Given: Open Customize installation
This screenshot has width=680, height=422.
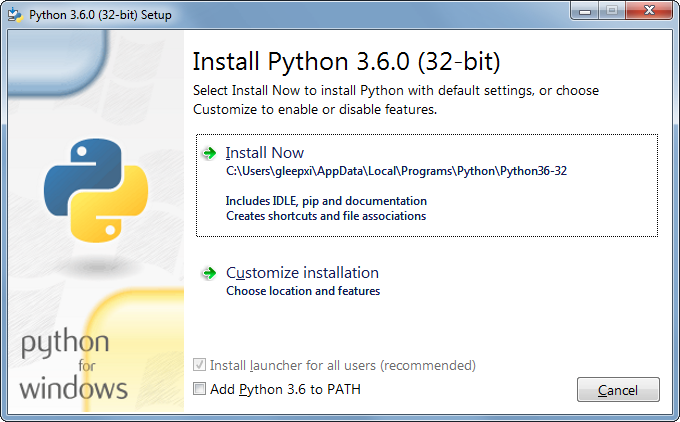Looking at the screenshot, I should pyautogui.click(x=302, y=273).
